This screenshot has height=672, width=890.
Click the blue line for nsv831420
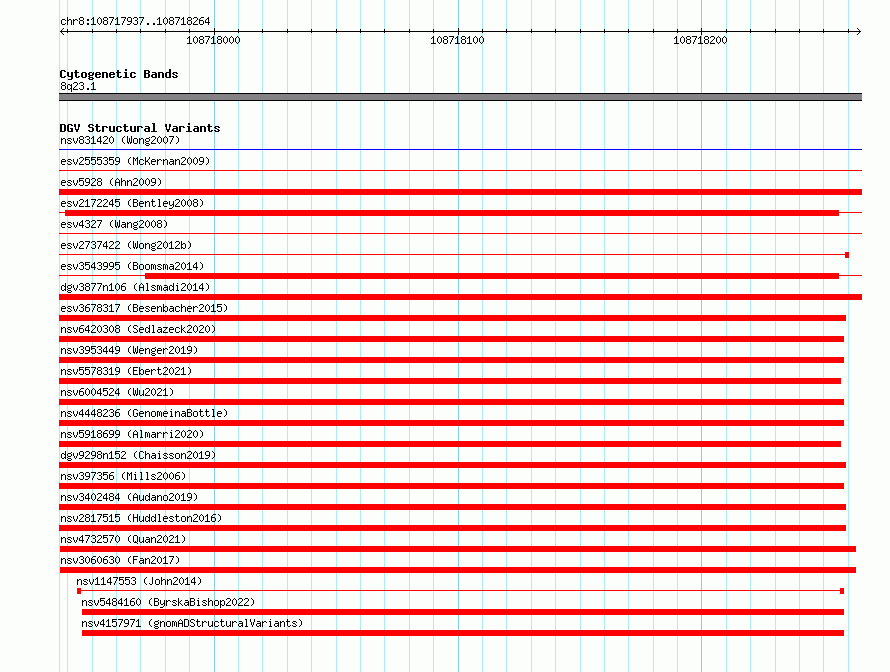(460, 150)
